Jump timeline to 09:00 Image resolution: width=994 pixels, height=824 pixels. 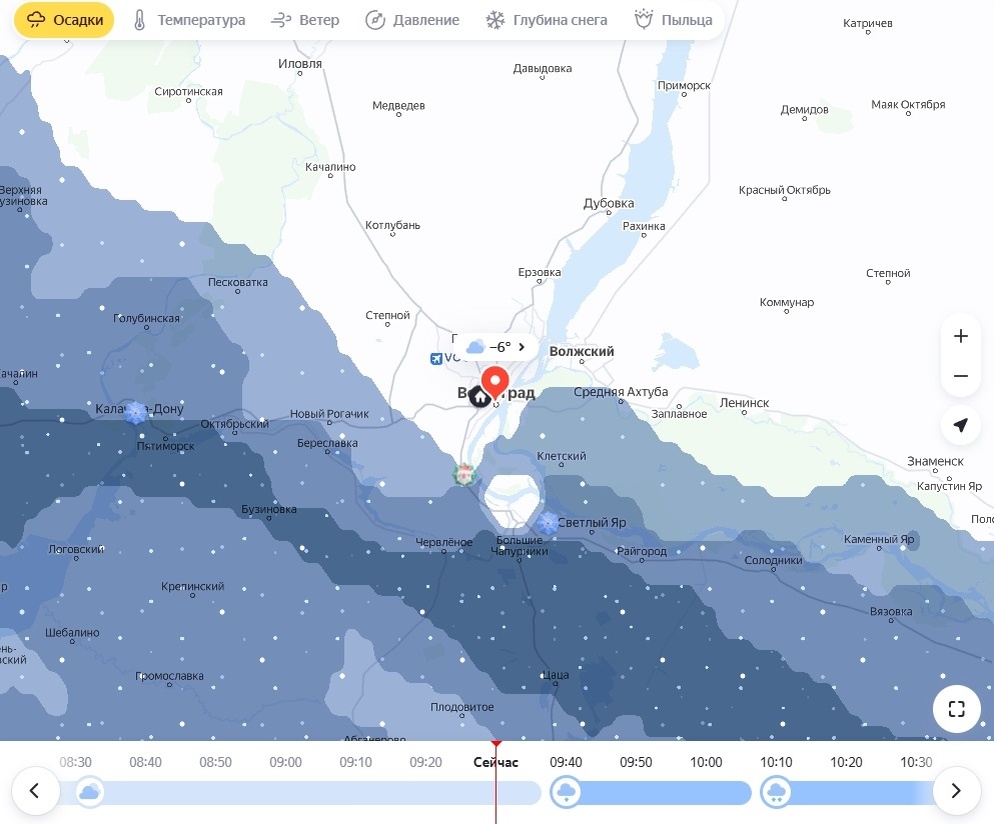[x=285, y=762]
